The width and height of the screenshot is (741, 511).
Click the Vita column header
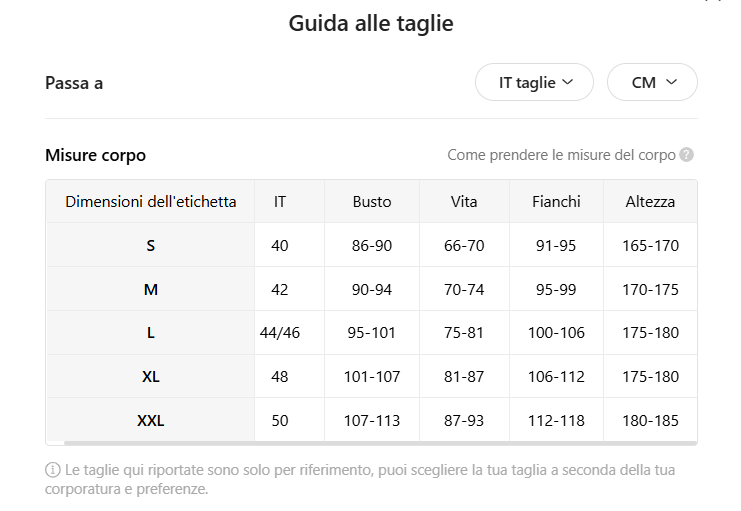[x=464, y=202]
